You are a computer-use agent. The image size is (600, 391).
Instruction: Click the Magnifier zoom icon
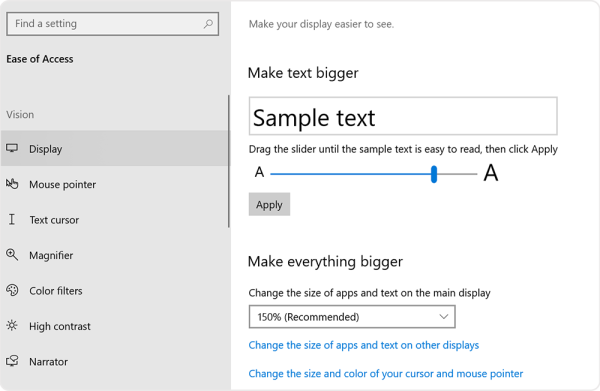click(12, 255)
